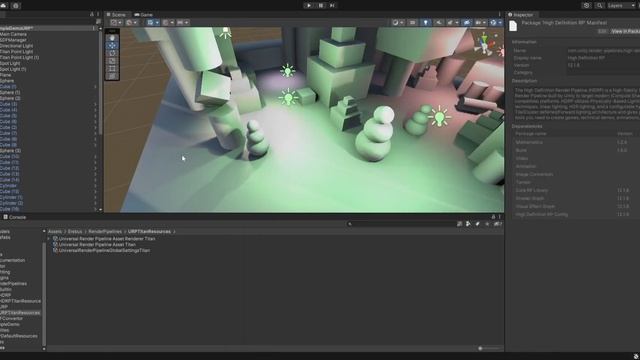Click the View in Package Manager button

tap(625, 31)
